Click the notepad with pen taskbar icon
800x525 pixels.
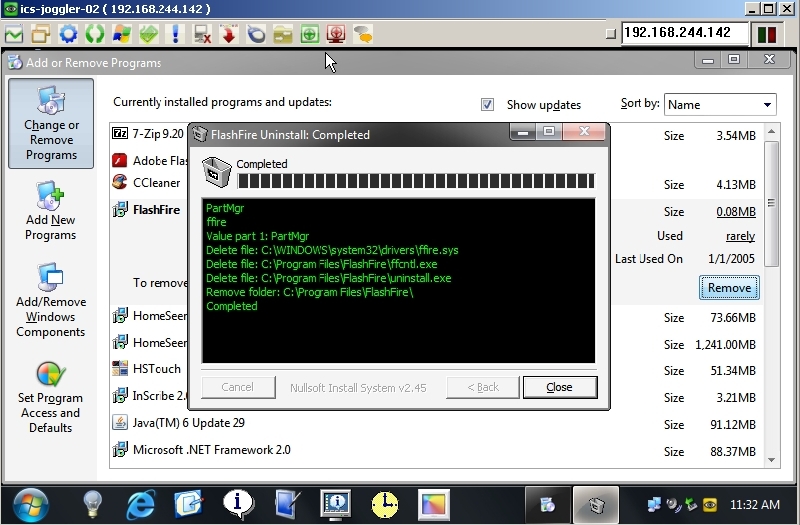pyautogui.click(x=189, y=505)
